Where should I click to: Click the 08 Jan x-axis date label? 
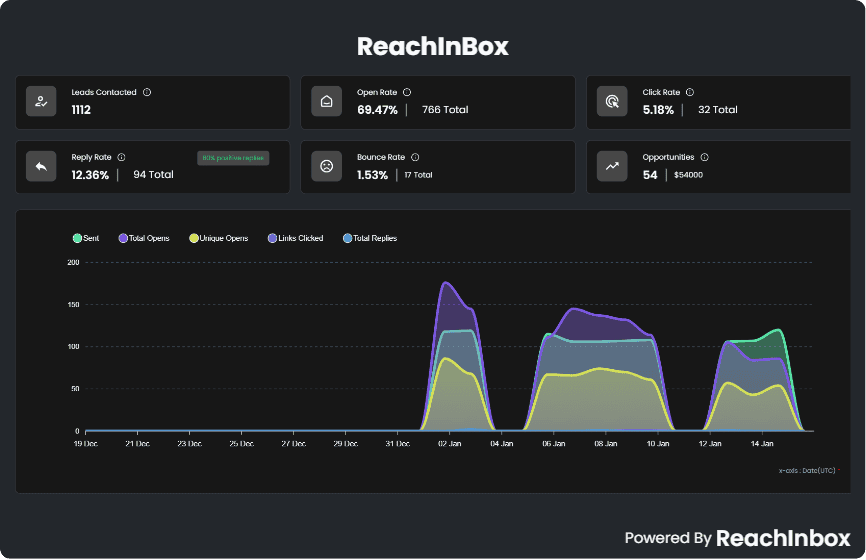606,443
